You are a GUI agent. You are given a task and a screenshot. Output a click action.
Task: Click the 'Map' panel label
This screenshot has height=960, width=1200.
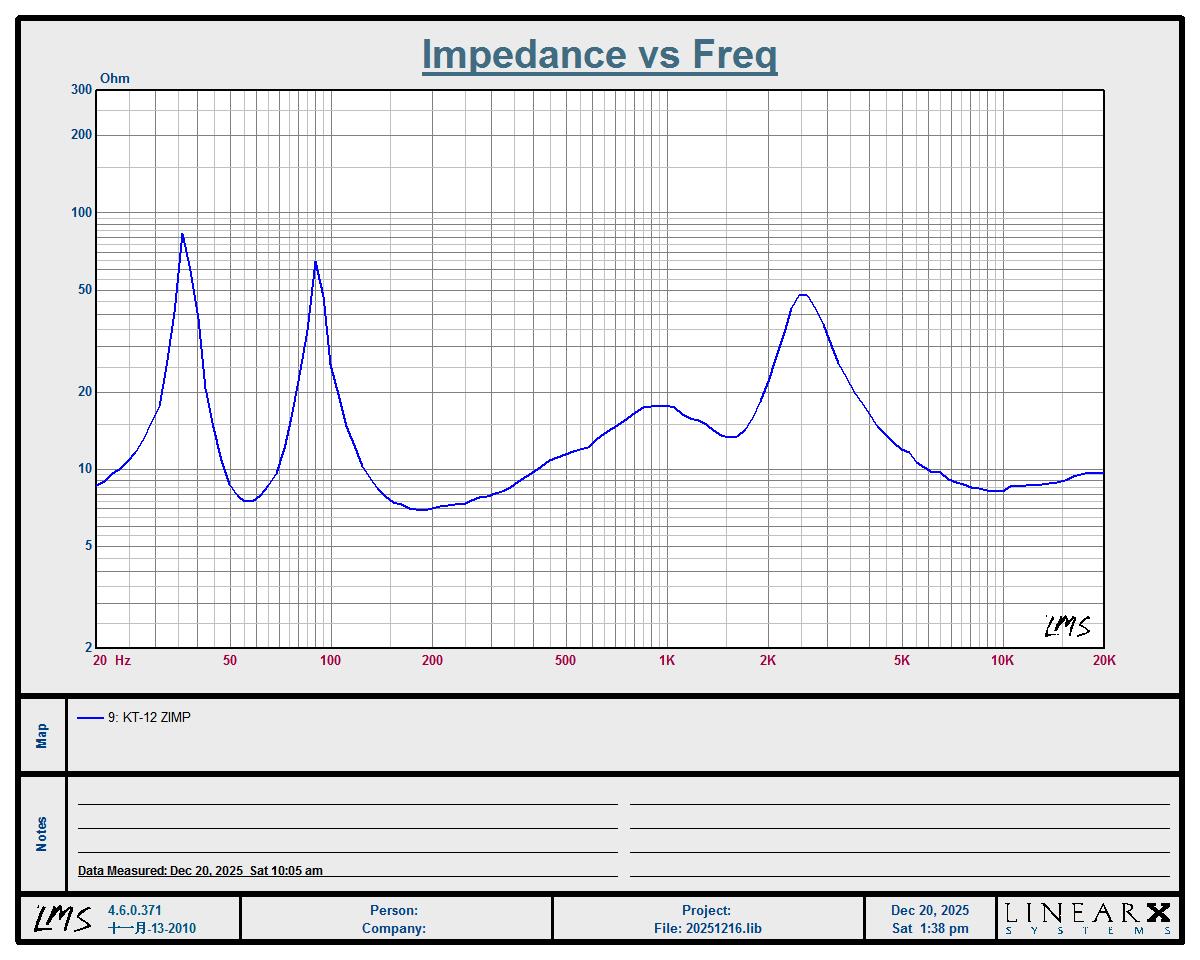pyautogui.click(x=42, y=736)
